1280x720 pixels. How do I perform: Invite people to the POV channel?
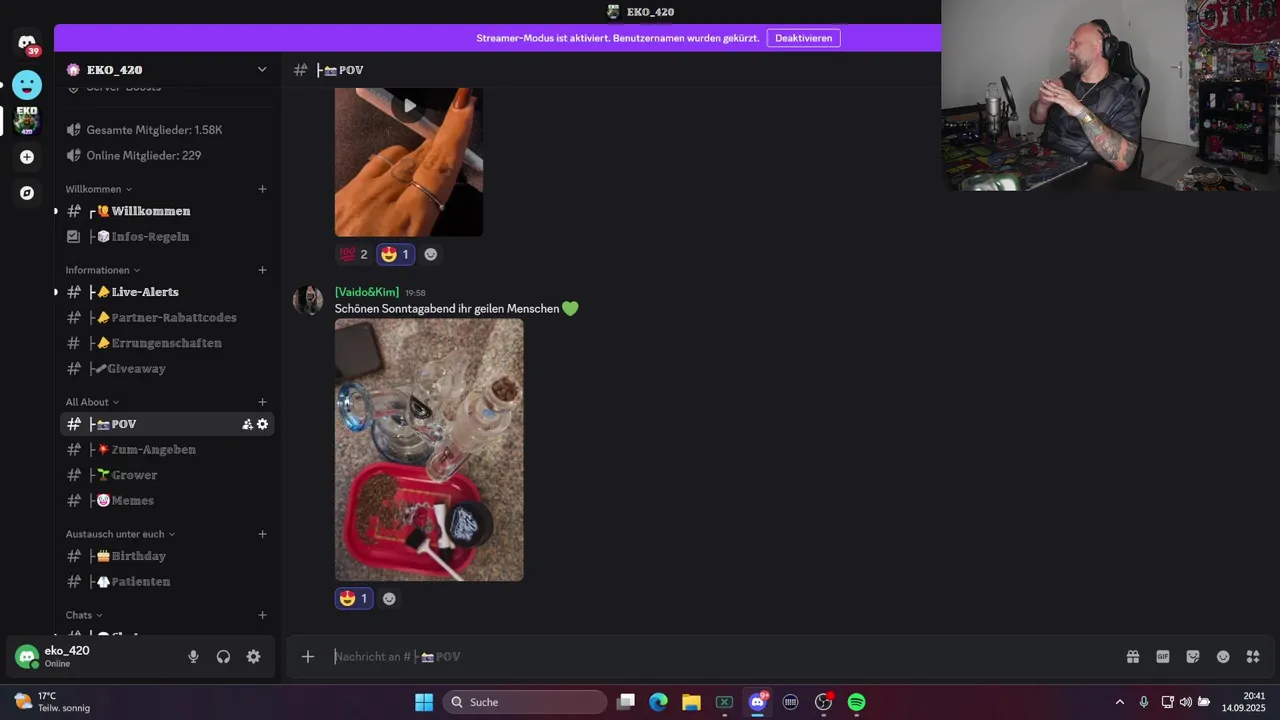point(247,424)
